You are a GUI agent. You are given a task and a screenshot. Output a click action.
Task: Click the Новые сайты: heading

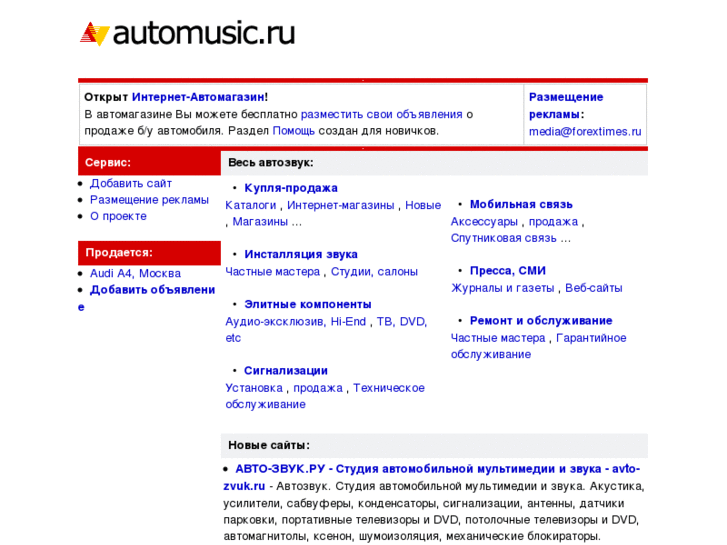tap(269, 445)
